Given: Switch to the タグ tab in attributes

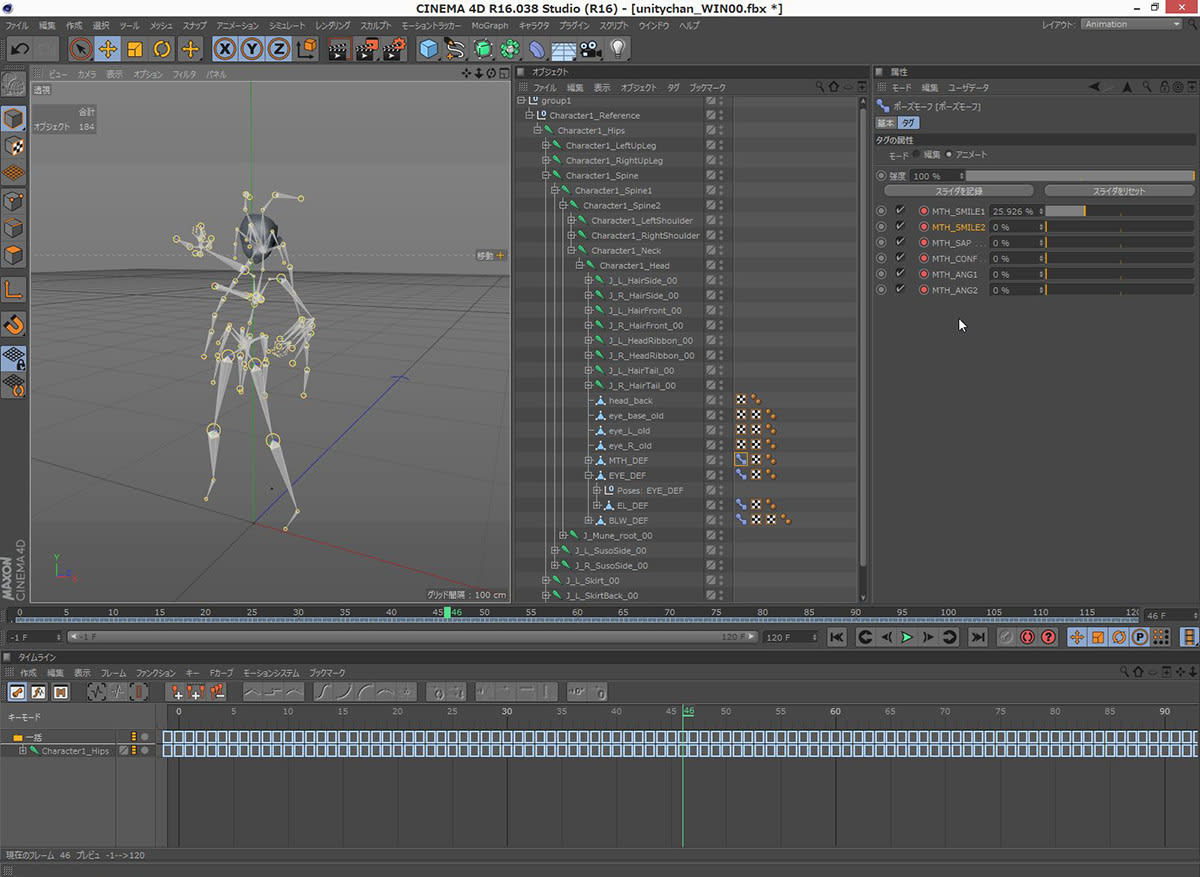Looking at the screenshot, I should tap(907, 122).
